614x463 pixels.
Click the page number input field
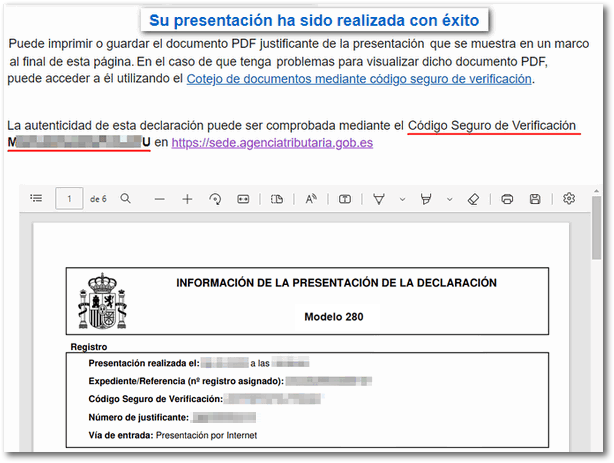68,199
